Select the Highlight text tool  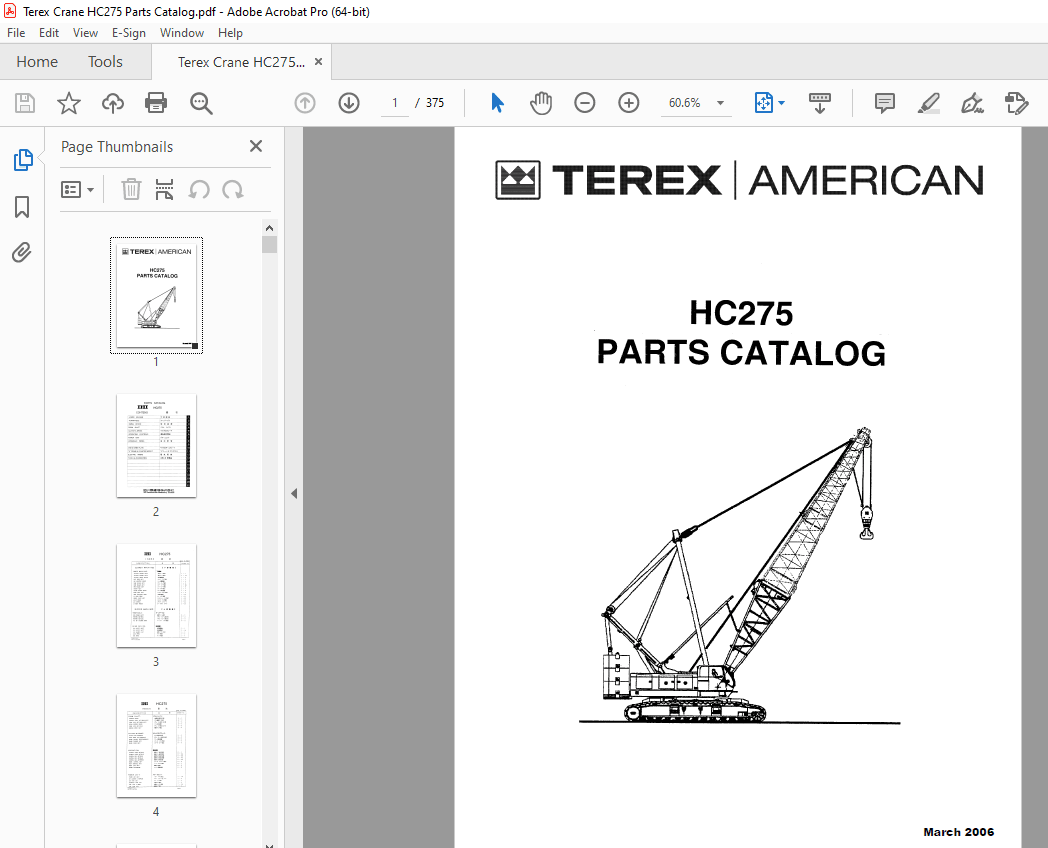click(929, 103)
